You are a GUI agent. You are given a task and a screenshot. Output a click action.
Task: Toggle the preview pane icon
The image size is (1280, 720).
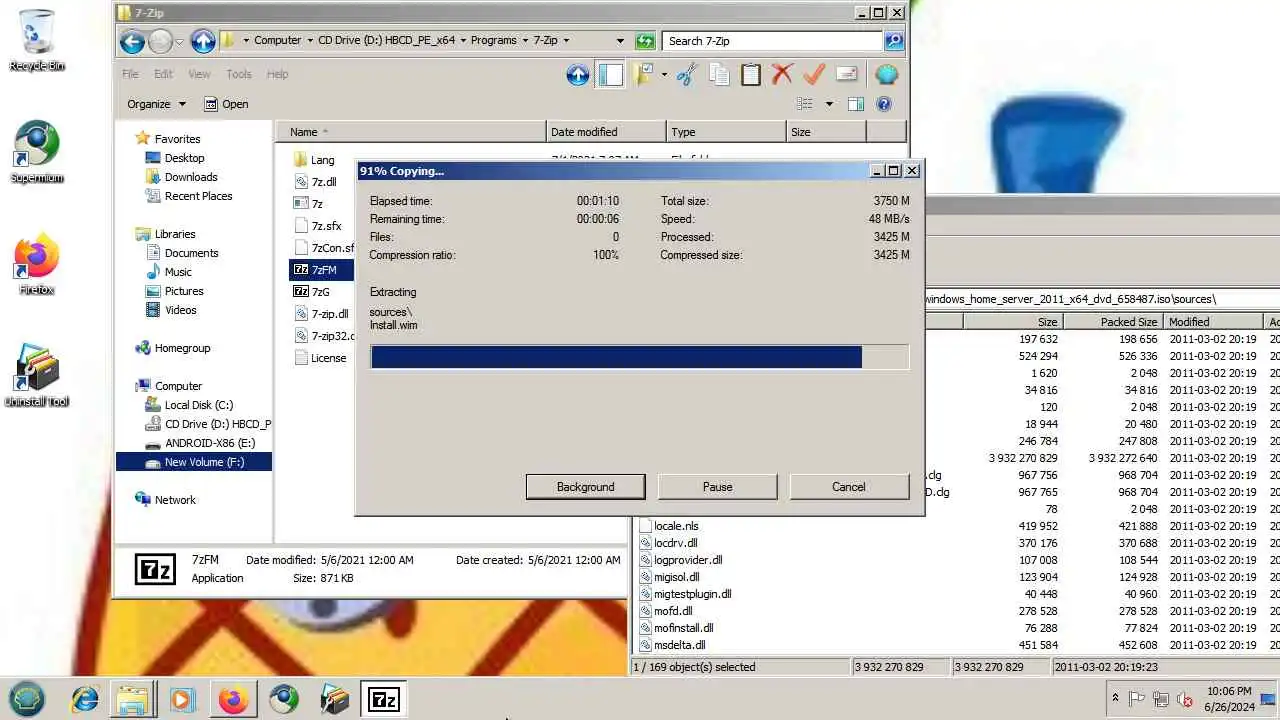click(856, 104)
